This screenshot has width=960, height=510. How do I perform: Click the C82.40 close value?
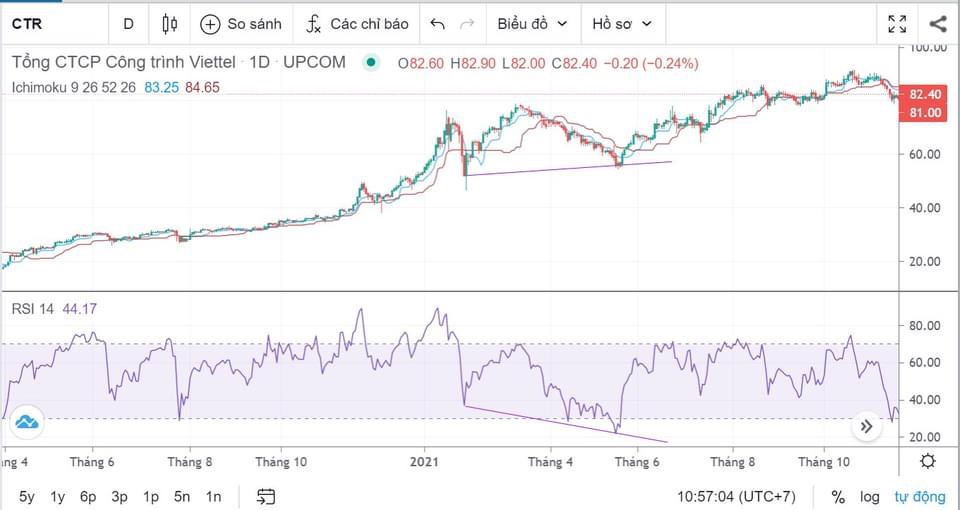pyautogui.click(x=574, y=62)
